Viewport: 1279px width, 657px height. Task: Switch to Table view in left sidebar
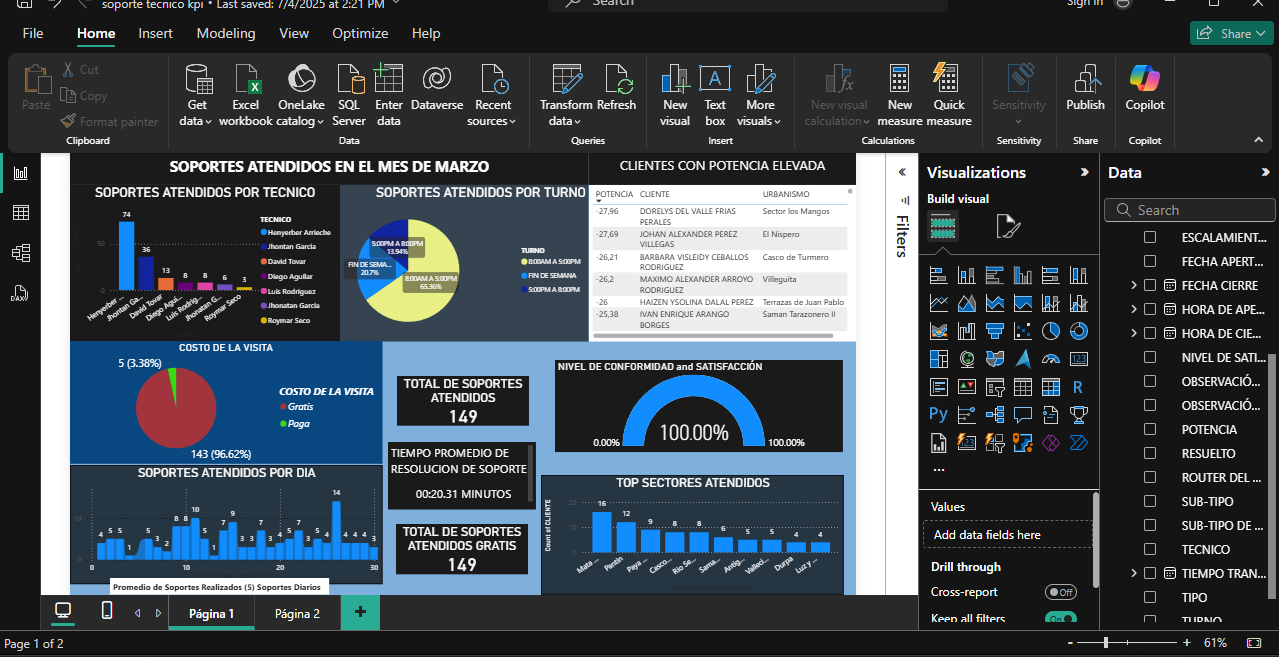click(21, 213)
